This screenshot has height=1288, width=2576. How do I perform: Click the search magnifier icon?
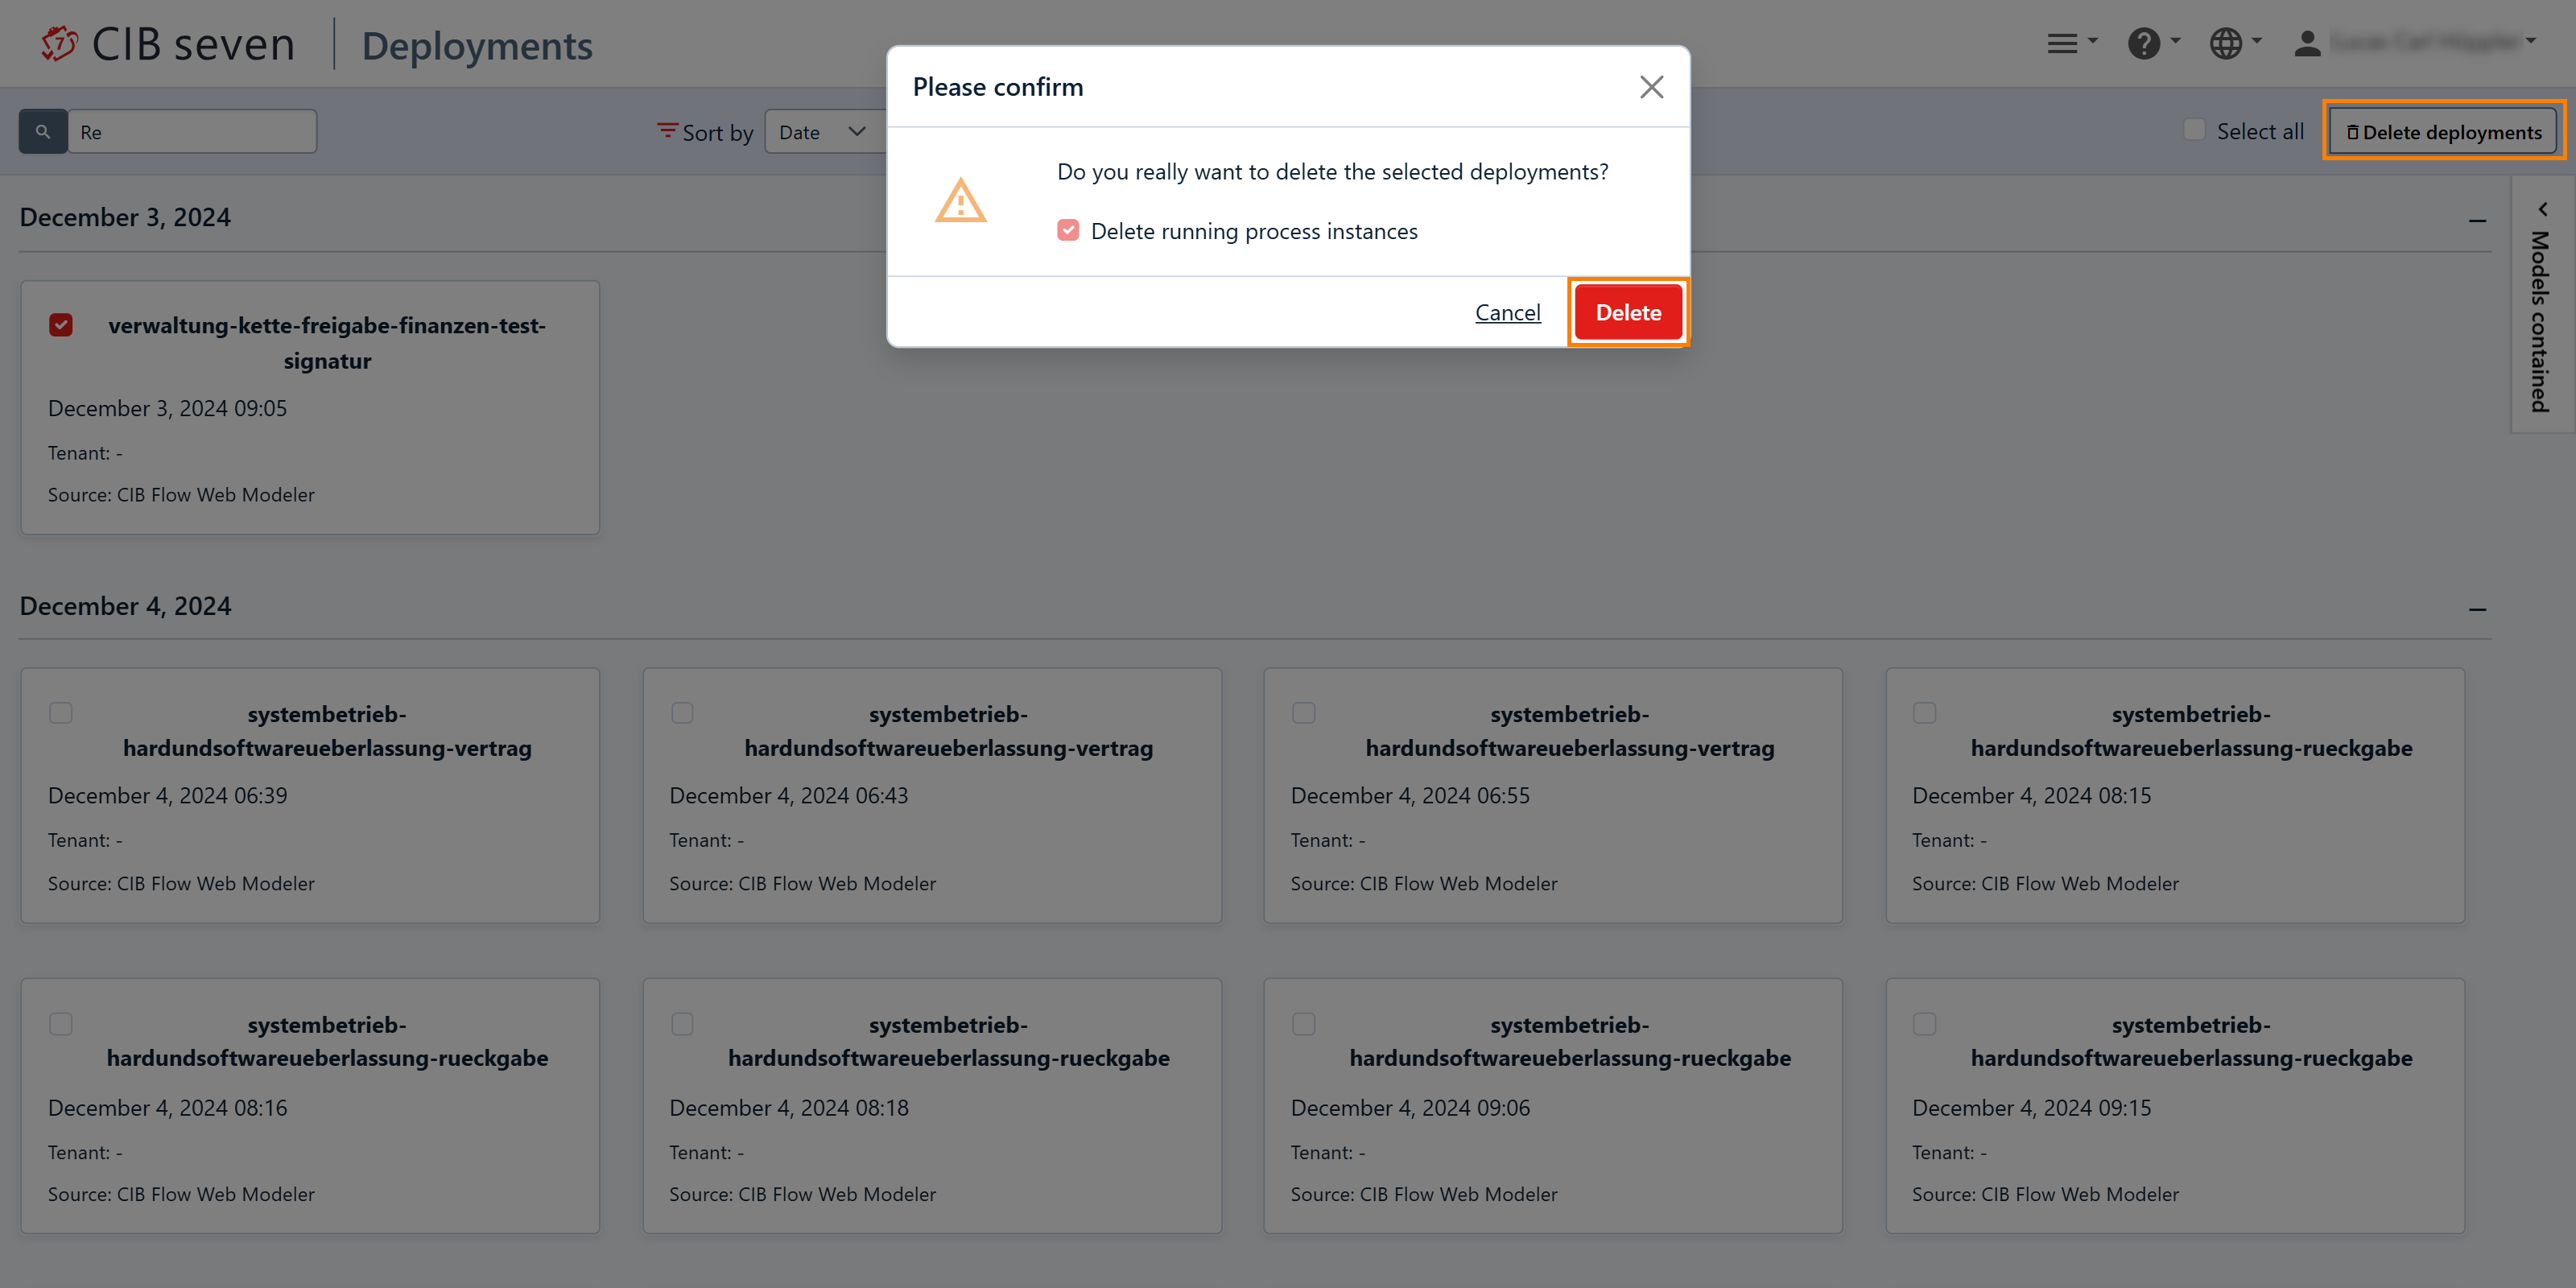tap(43, 132)
